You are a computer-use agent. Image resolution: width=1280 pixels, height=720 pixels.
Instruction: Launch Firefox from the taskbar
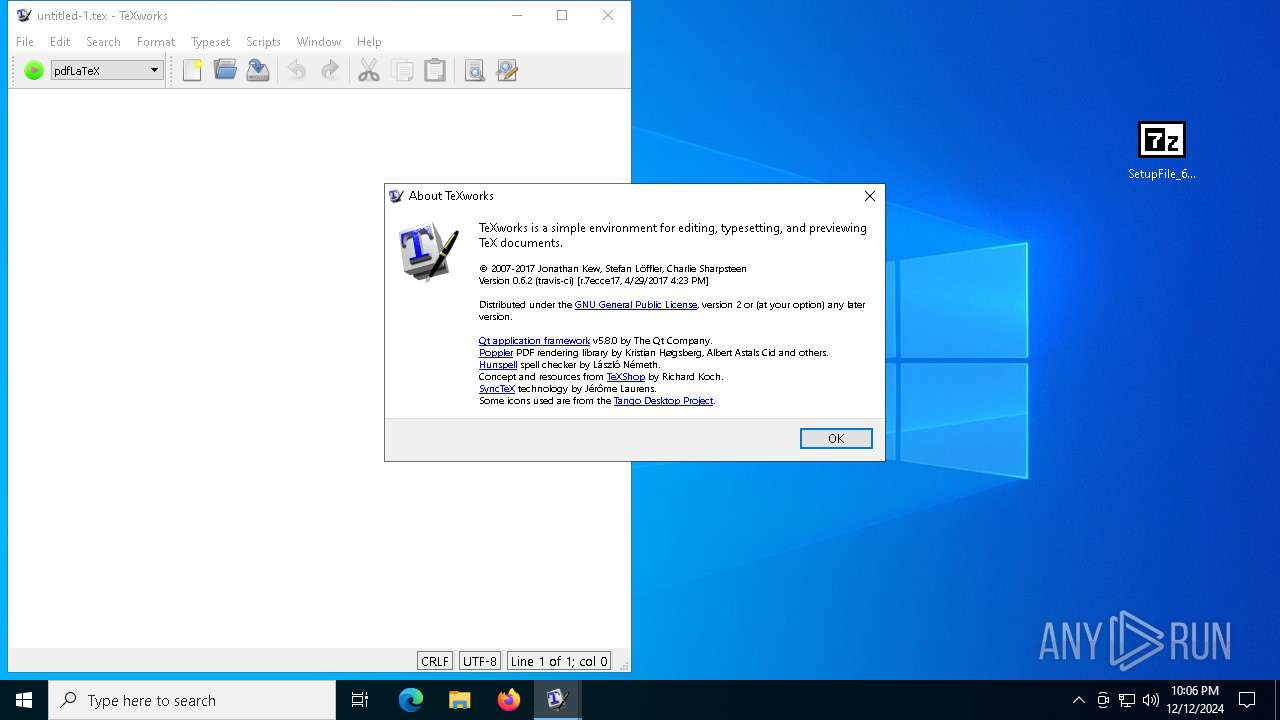click(509, 700)
